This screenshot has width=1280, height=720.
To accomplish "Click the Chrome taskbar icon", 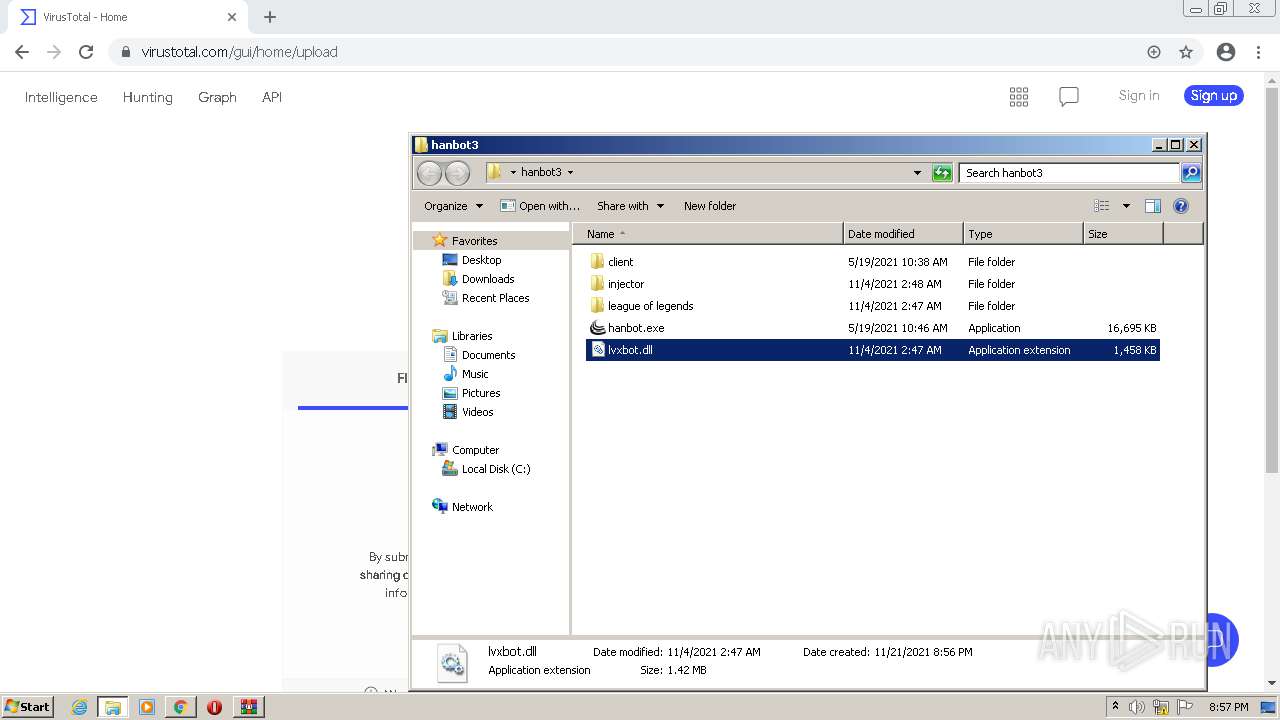I will point(180,707).
